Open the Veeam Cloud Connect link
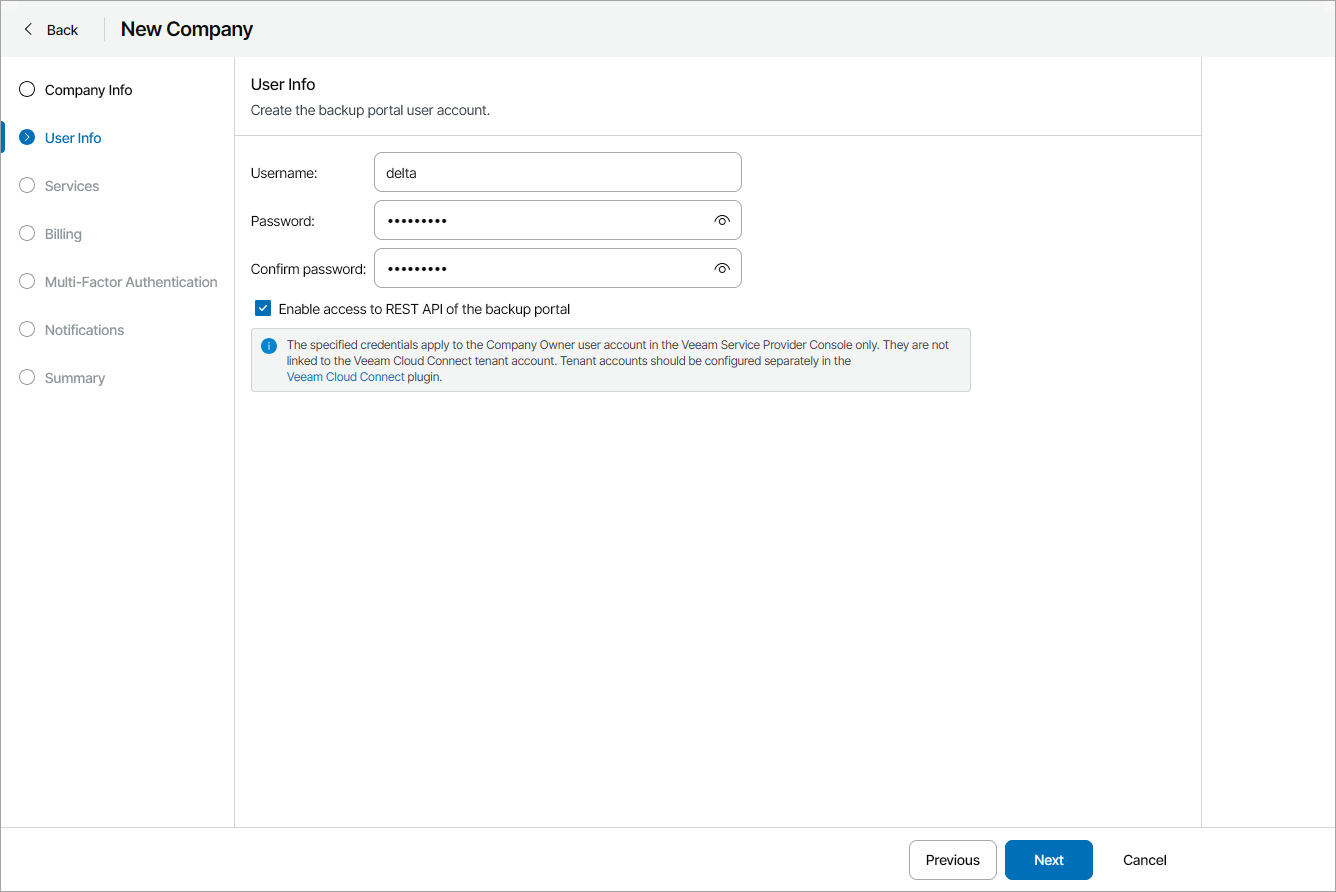This screenshot has width=1336, height=892. (x=345, y=377)
